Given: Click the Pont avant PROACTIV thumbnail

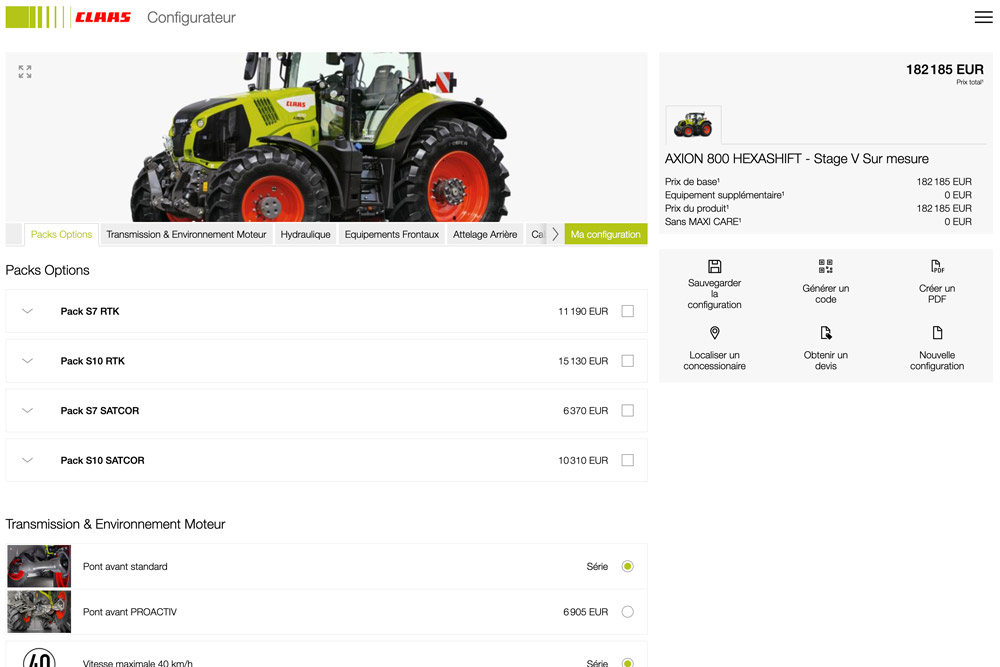Looking at the screenshot, I should [39, 612].
